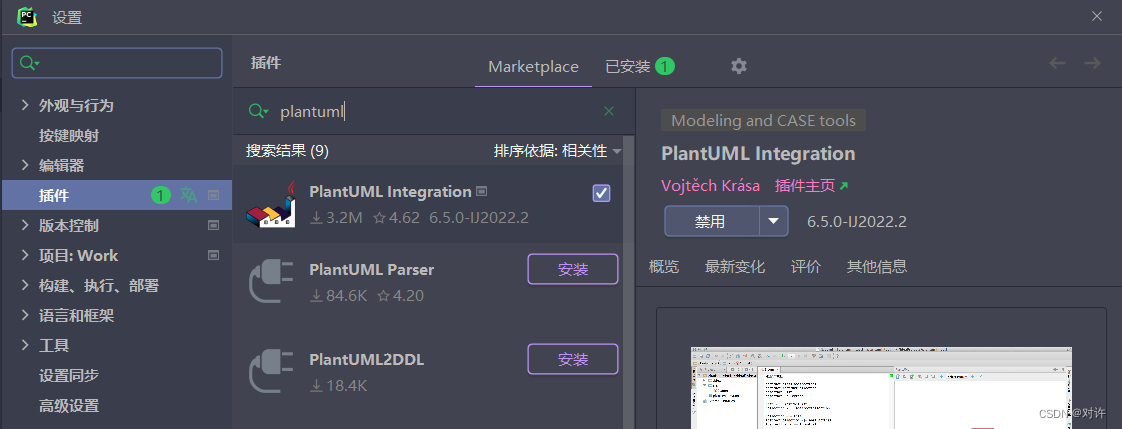This screenshot has width=1122, height=429.
Task: Expand the 工具 settings group
Action: coord(25,345)
